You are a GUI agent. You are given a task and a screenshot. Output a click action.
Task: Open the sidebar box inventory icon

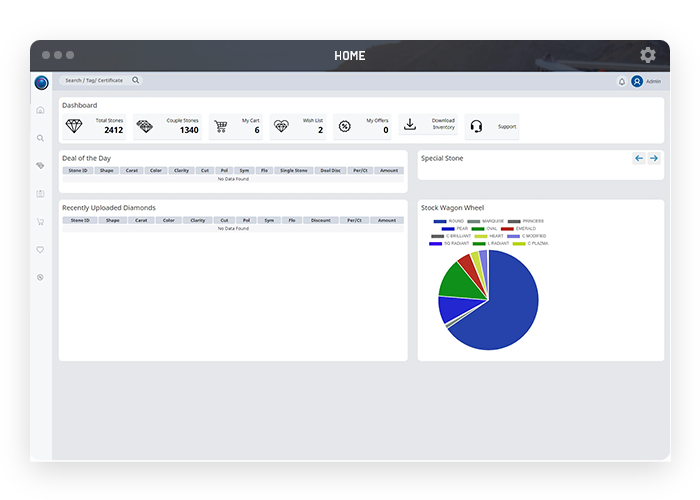click(x=40, y=194)
